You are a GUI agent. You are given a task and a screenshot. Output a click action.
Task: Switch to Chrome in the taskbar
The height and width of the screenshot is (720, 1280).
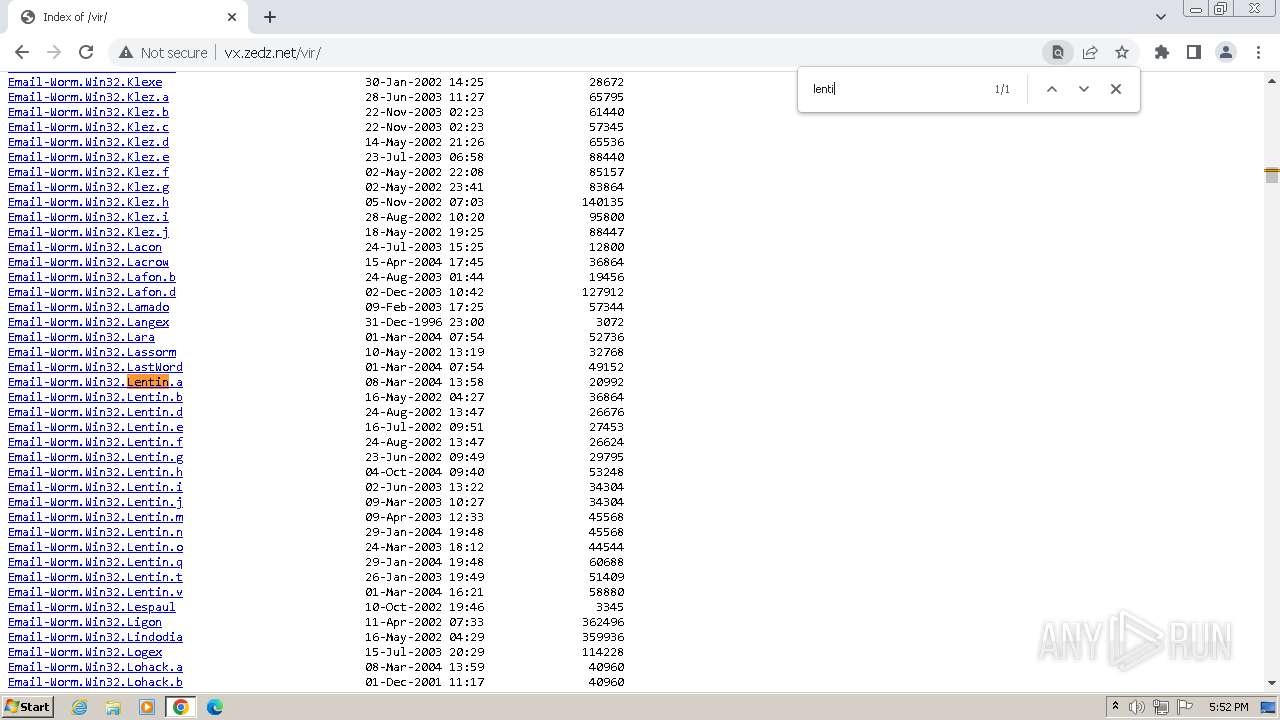[181, 707]
